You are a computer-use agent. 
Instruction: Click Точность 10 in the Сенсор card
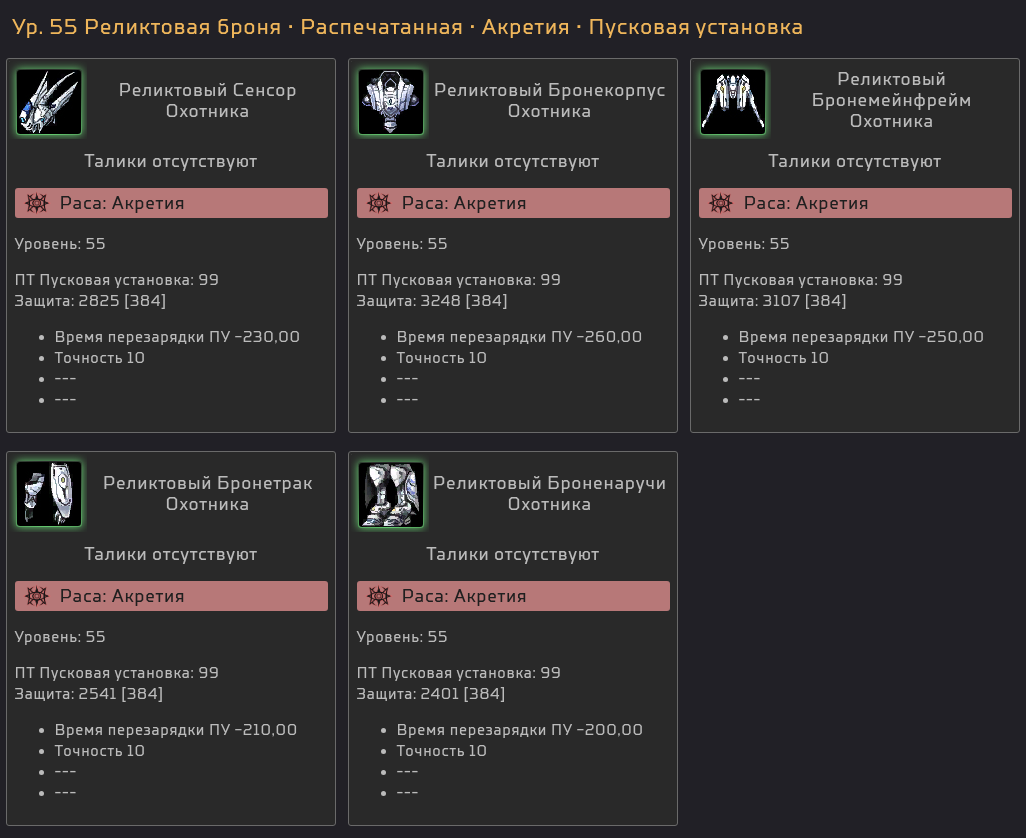99,358
